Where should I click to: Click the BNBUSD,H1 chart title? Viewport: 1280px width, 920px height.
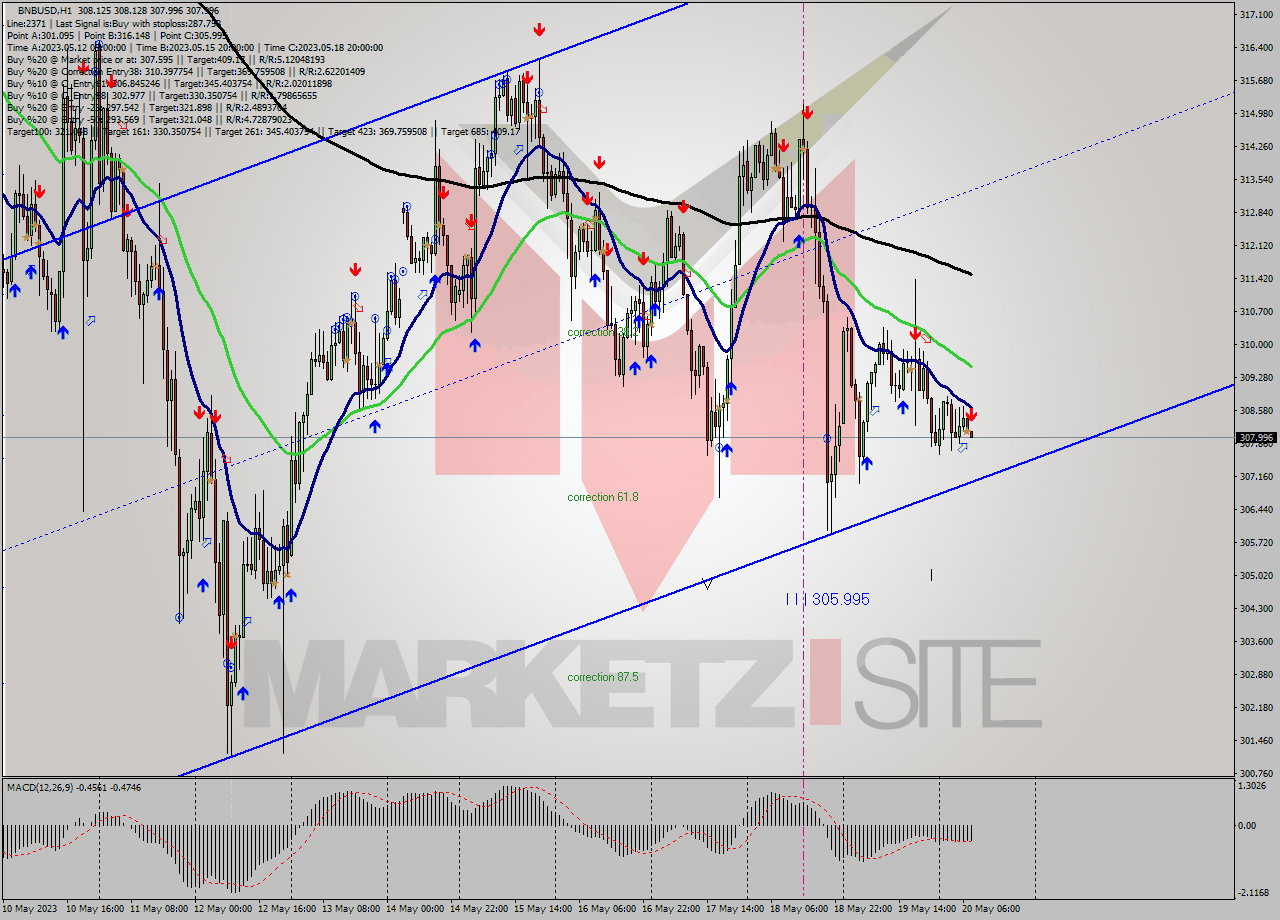click(x=45, y=9)
